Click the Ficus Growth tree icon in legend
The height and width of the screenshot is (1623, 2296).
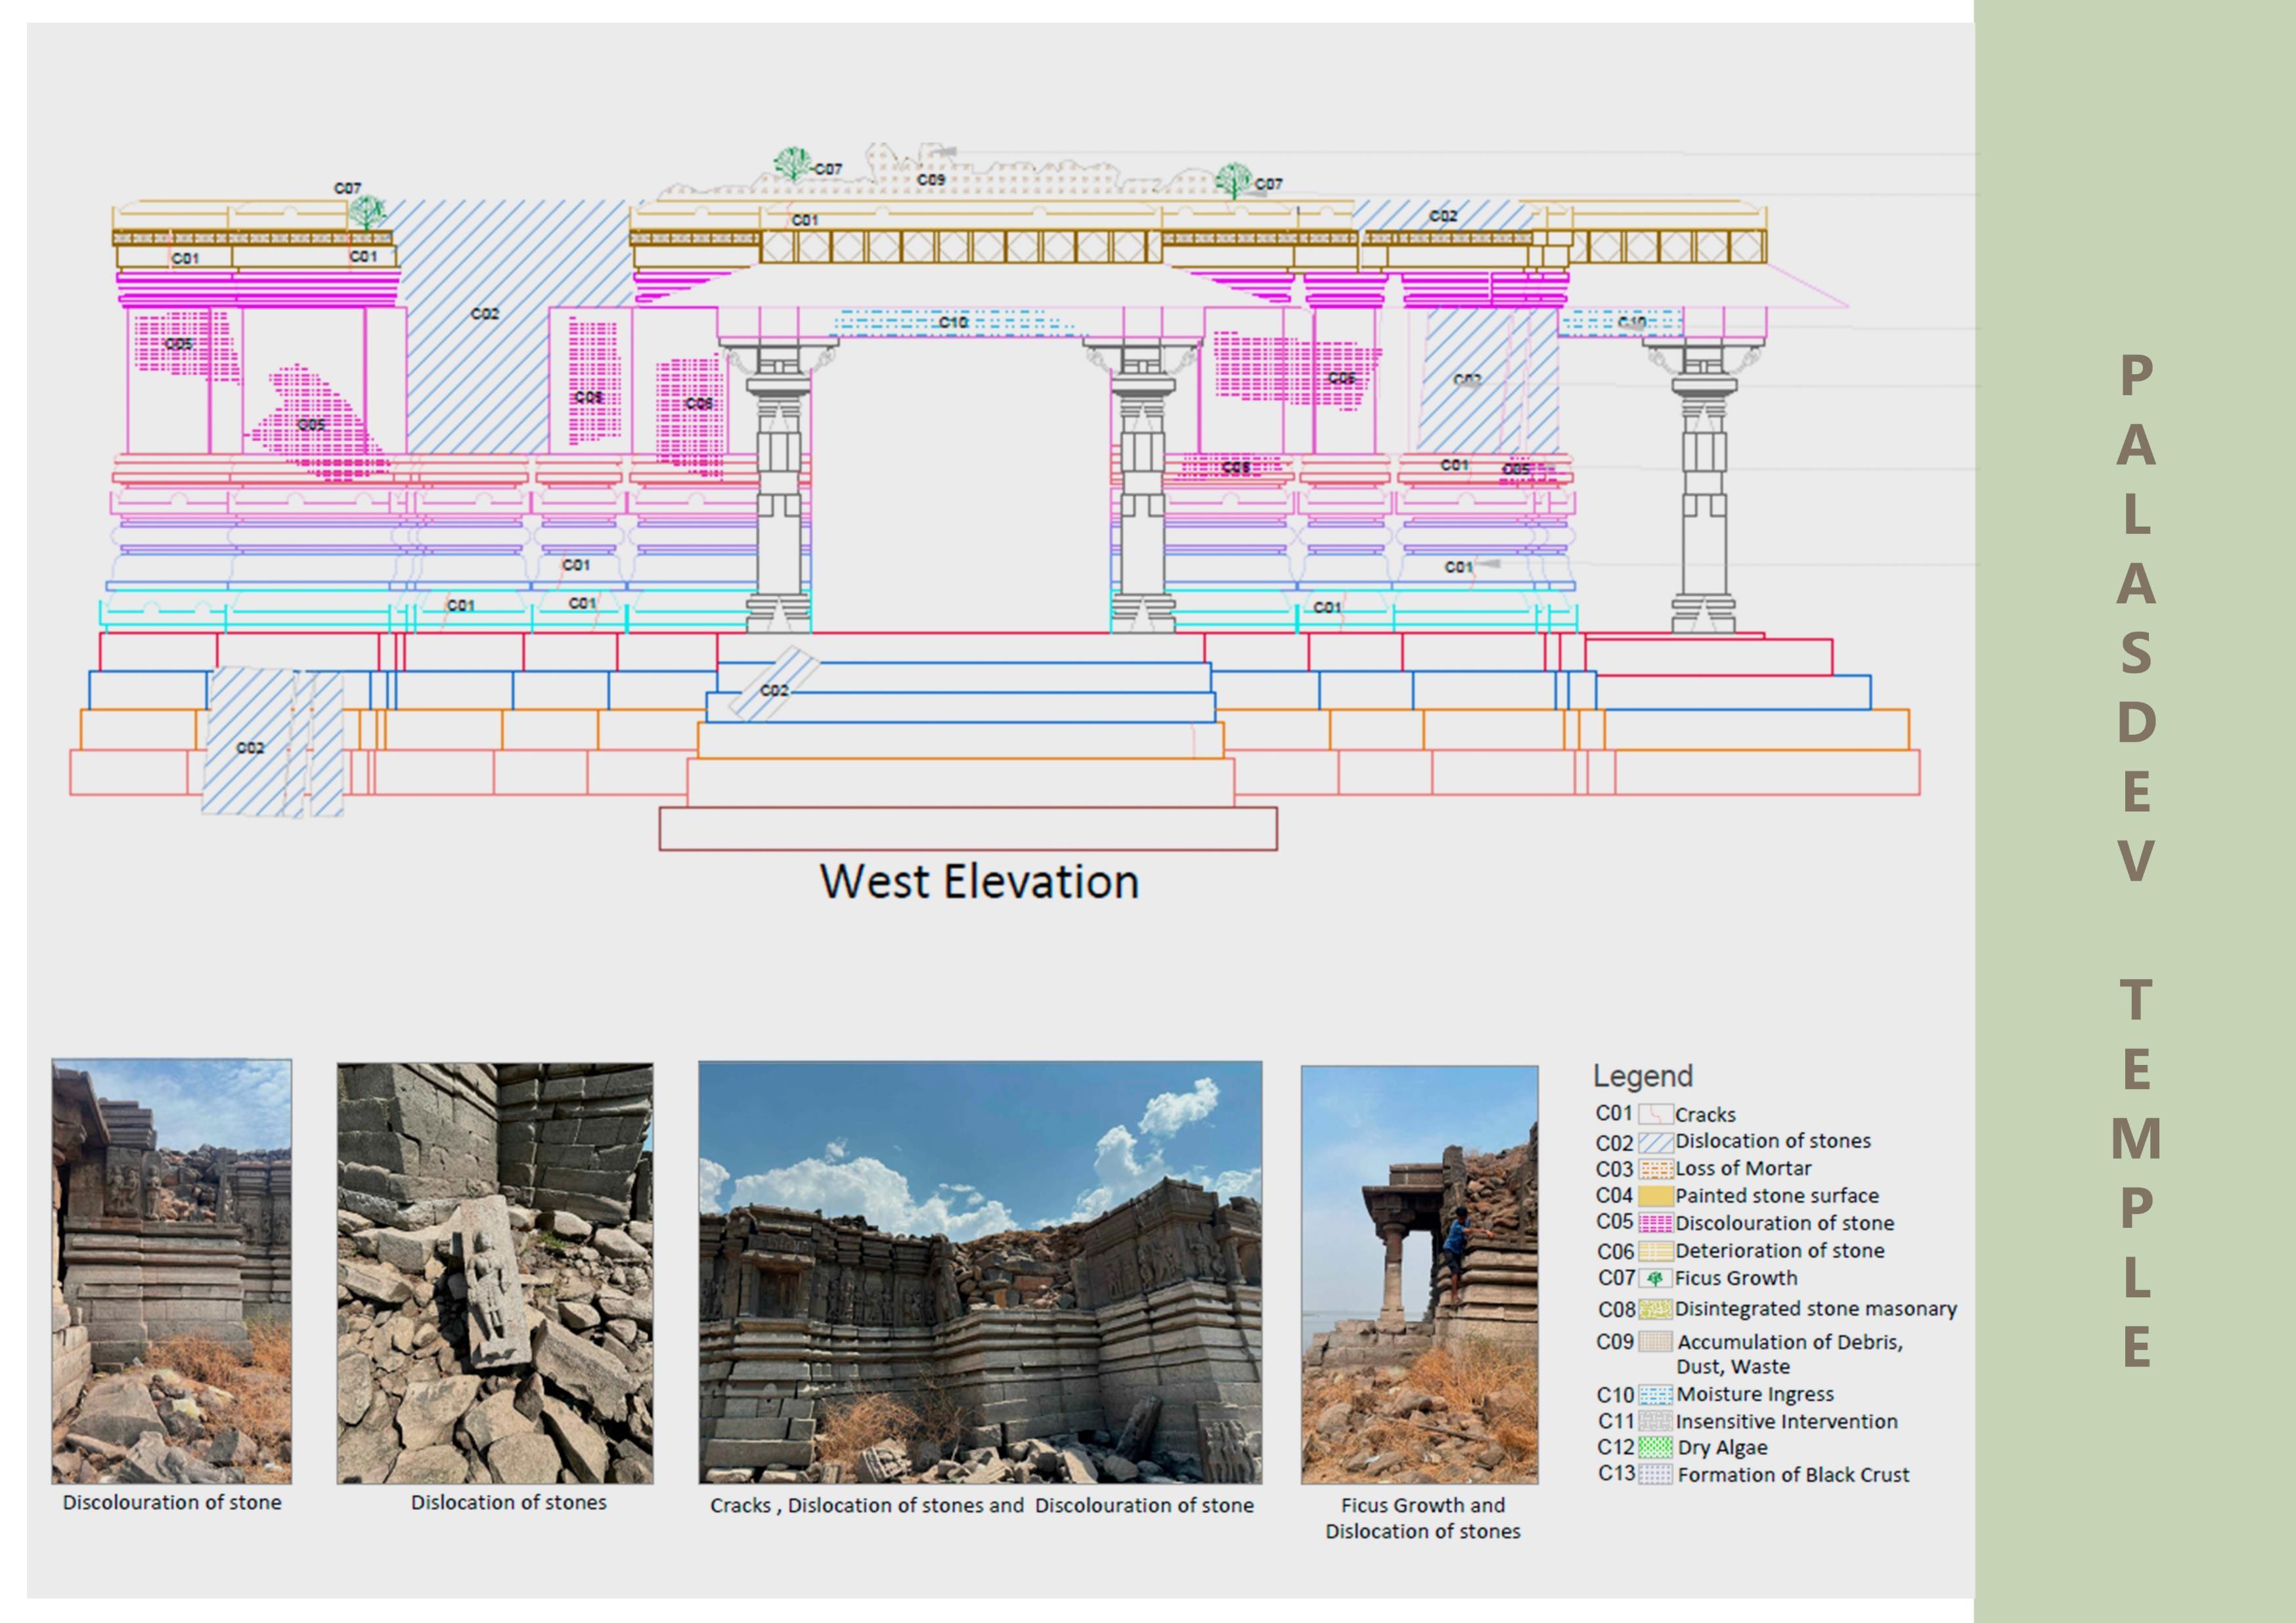click(x=1655, y=1278)
